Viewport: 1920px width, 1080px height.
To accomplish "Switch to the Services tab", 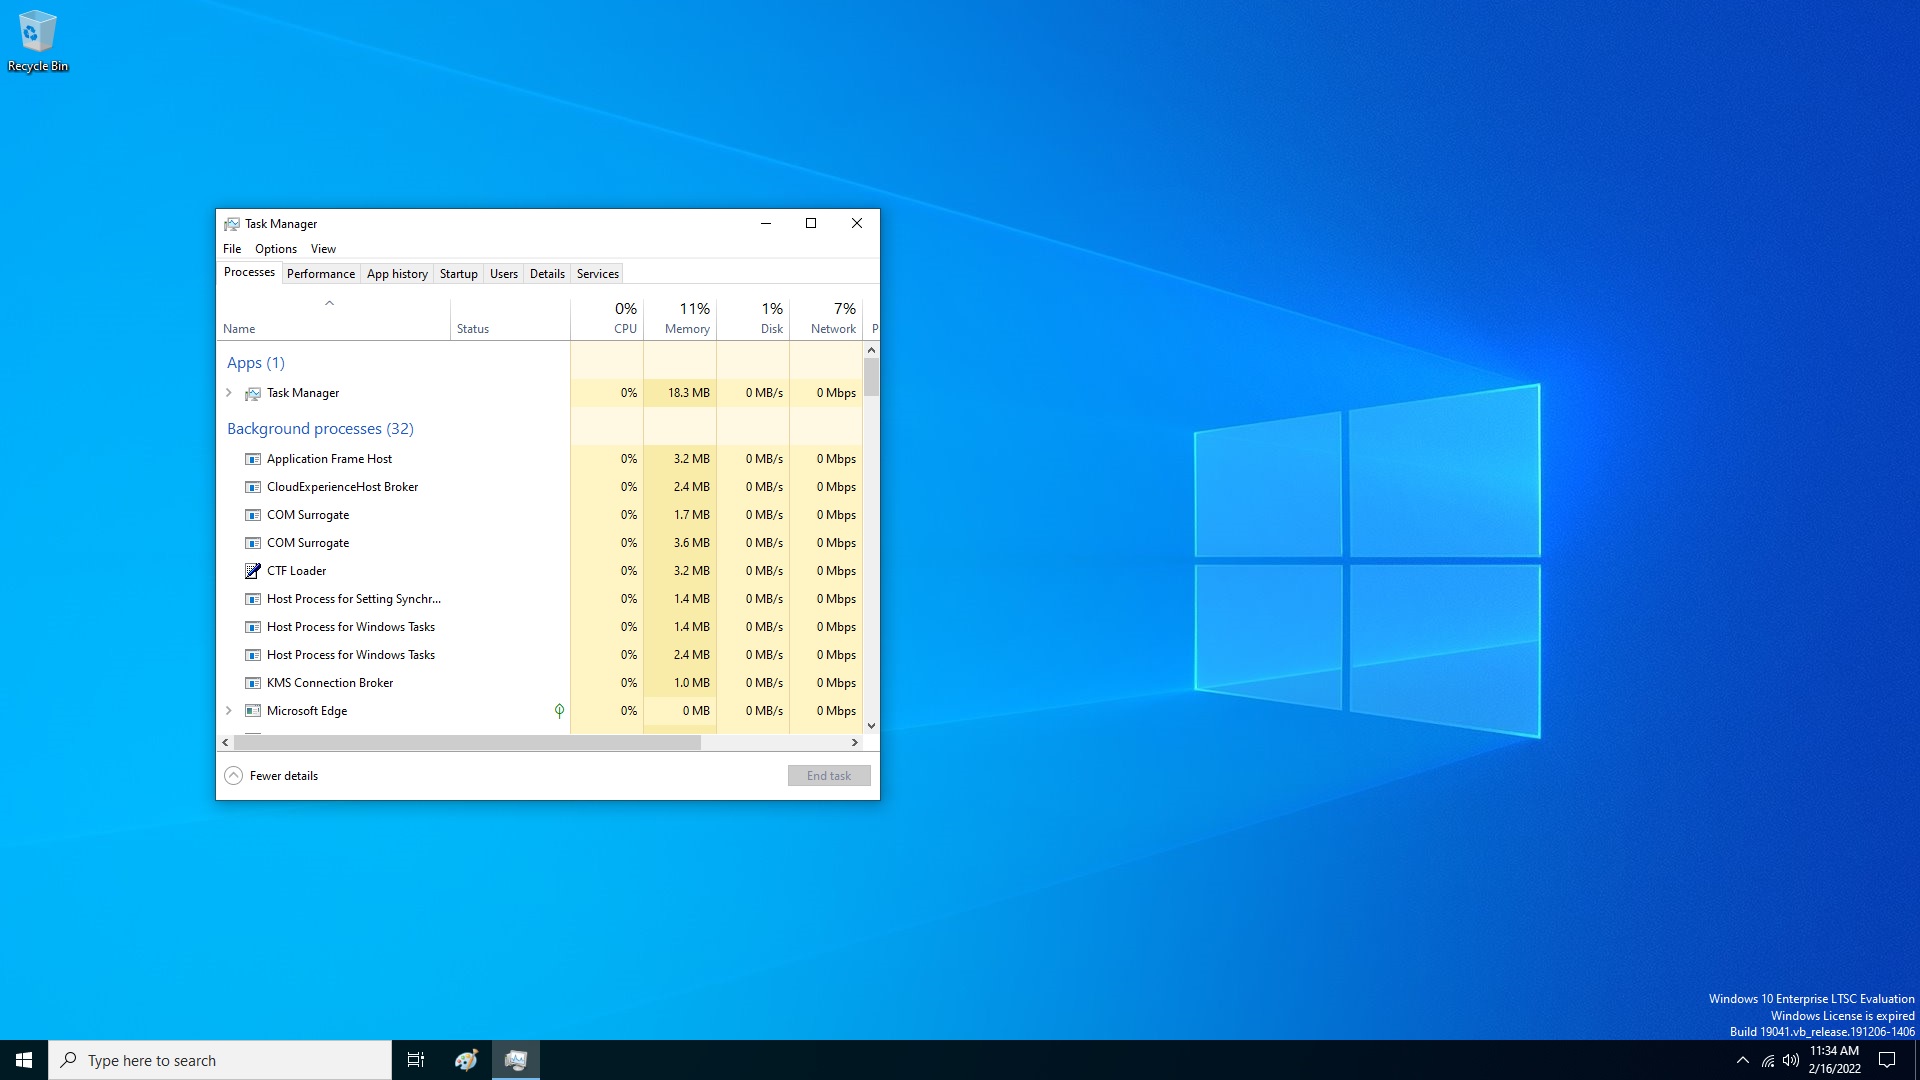I will pyautogui.click(x=598, y=274).
